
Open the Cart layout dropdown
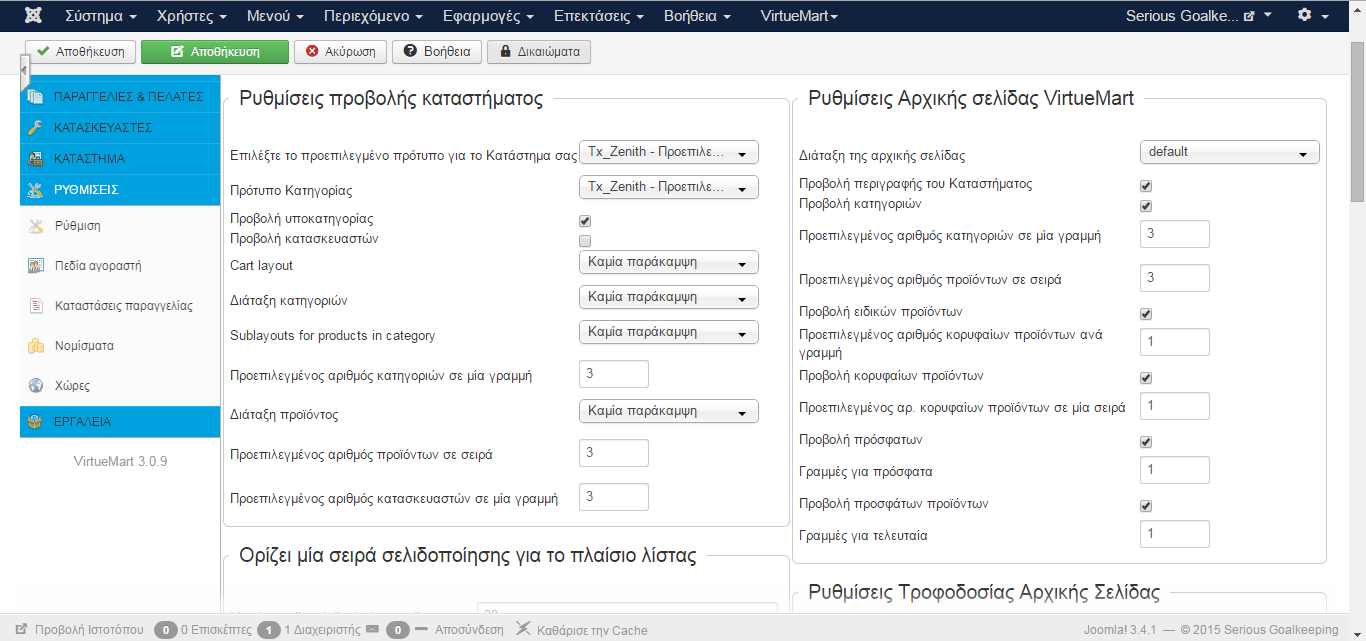(669, 262)
